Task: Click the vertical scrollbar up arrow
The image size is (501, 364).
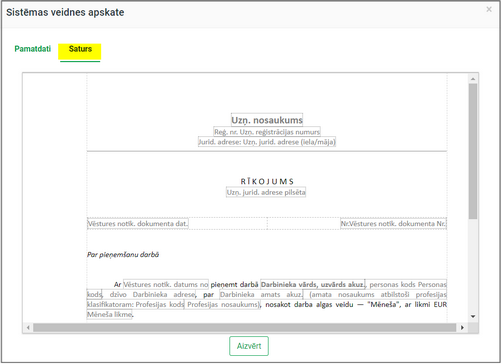Action: pyautogui.click(x=473, y=79)
